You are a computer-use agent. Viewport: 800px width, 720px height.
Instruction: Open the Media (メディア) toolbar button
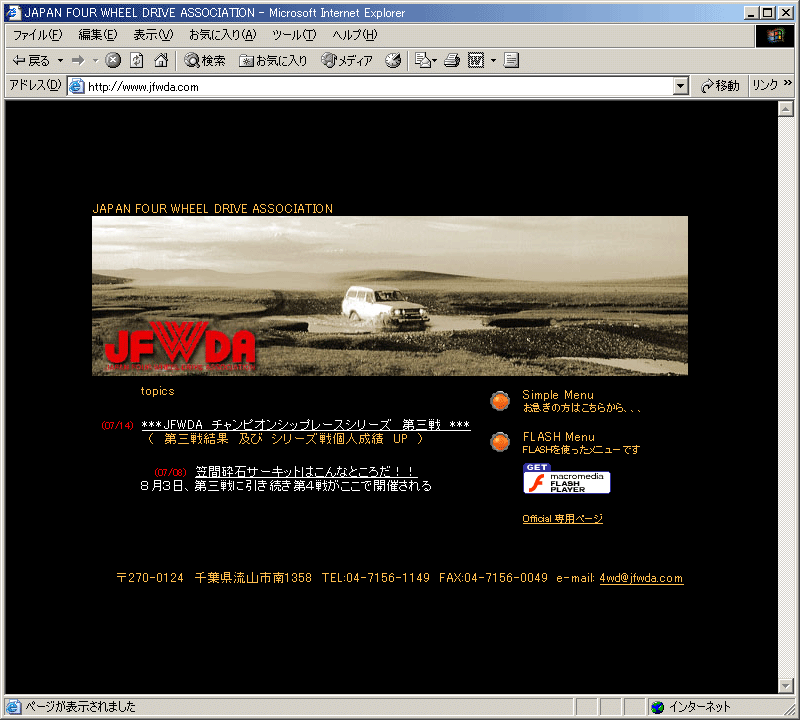347,61
